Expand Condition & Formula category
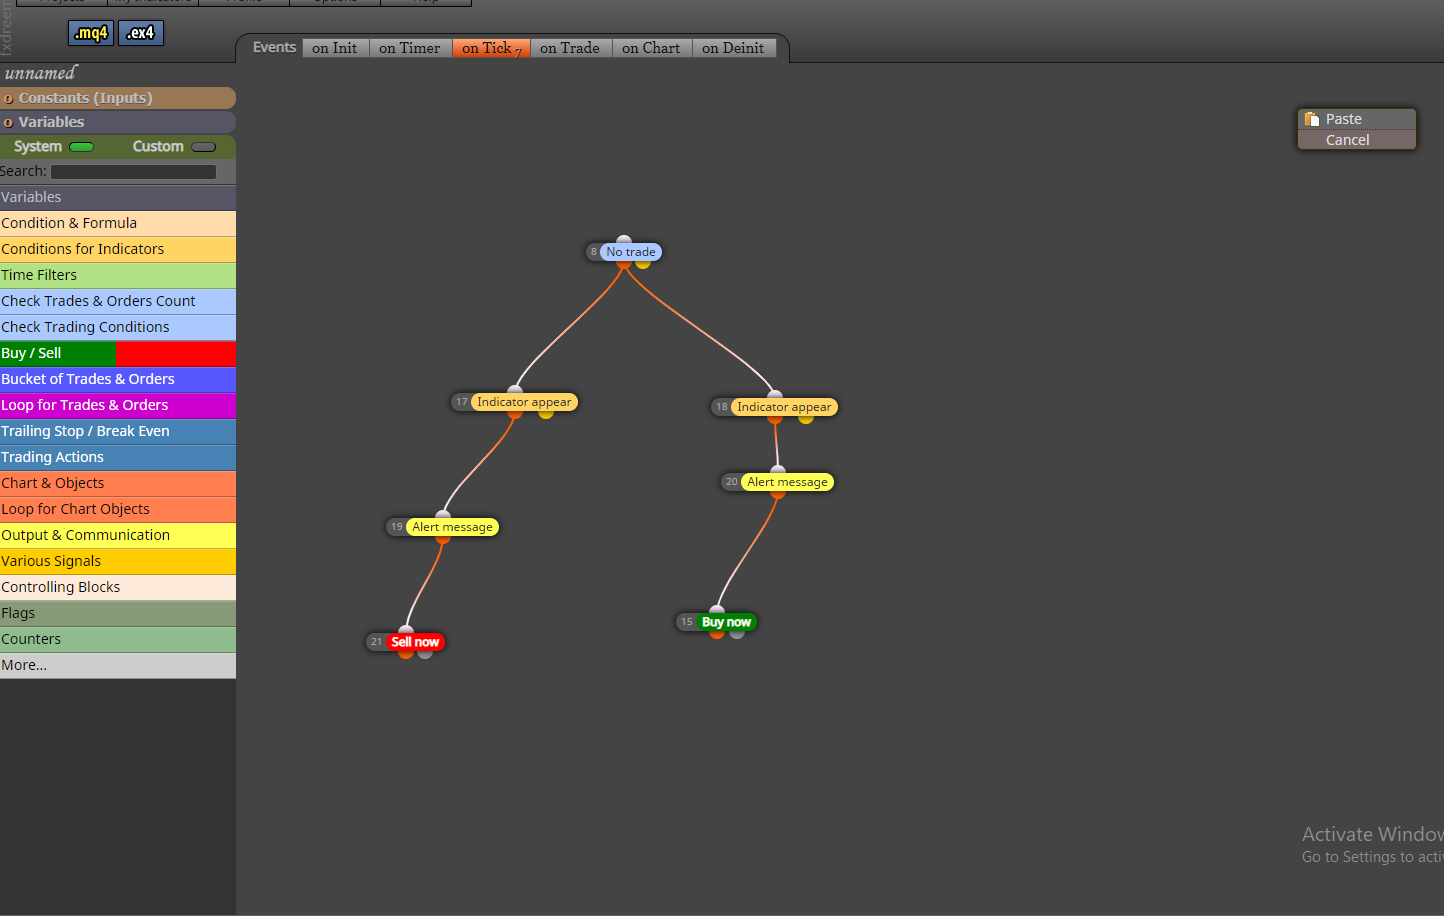Image resolution: width=1444 pixels, height=916 pixels. (x=118, y=224)
